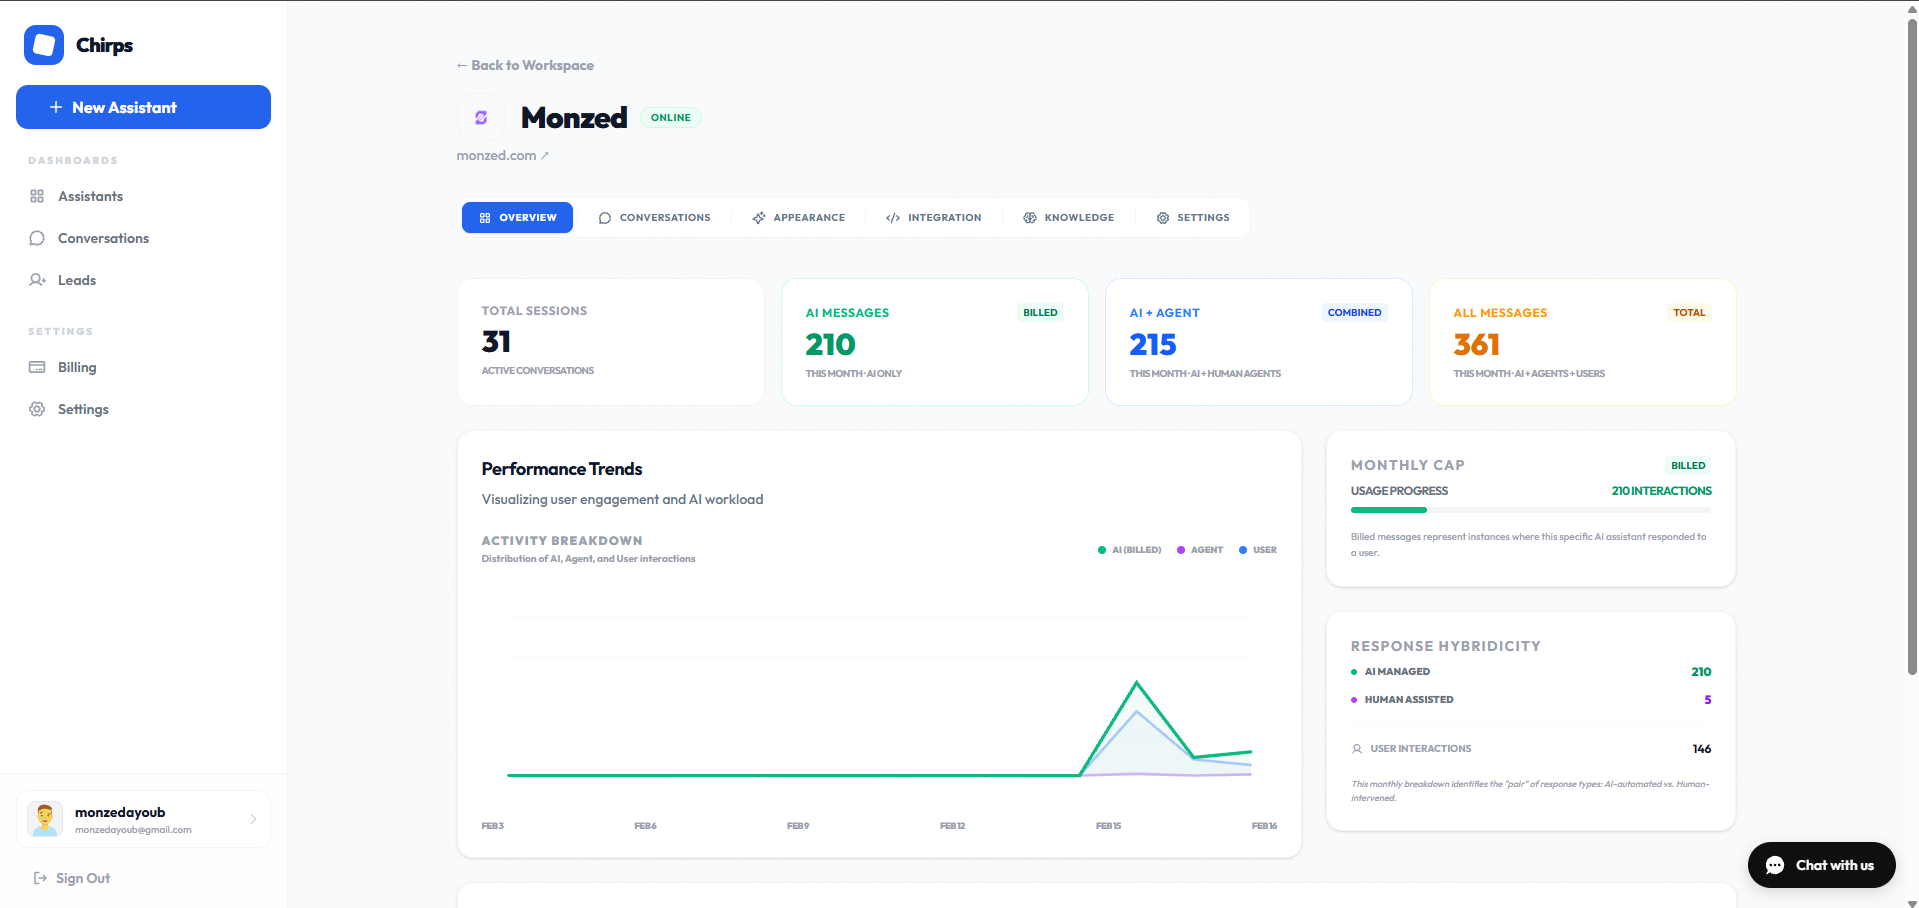Viewport: 1919px width, 908px height.
Task: Click the Usage Progress bar
Action: point(1530,510)
